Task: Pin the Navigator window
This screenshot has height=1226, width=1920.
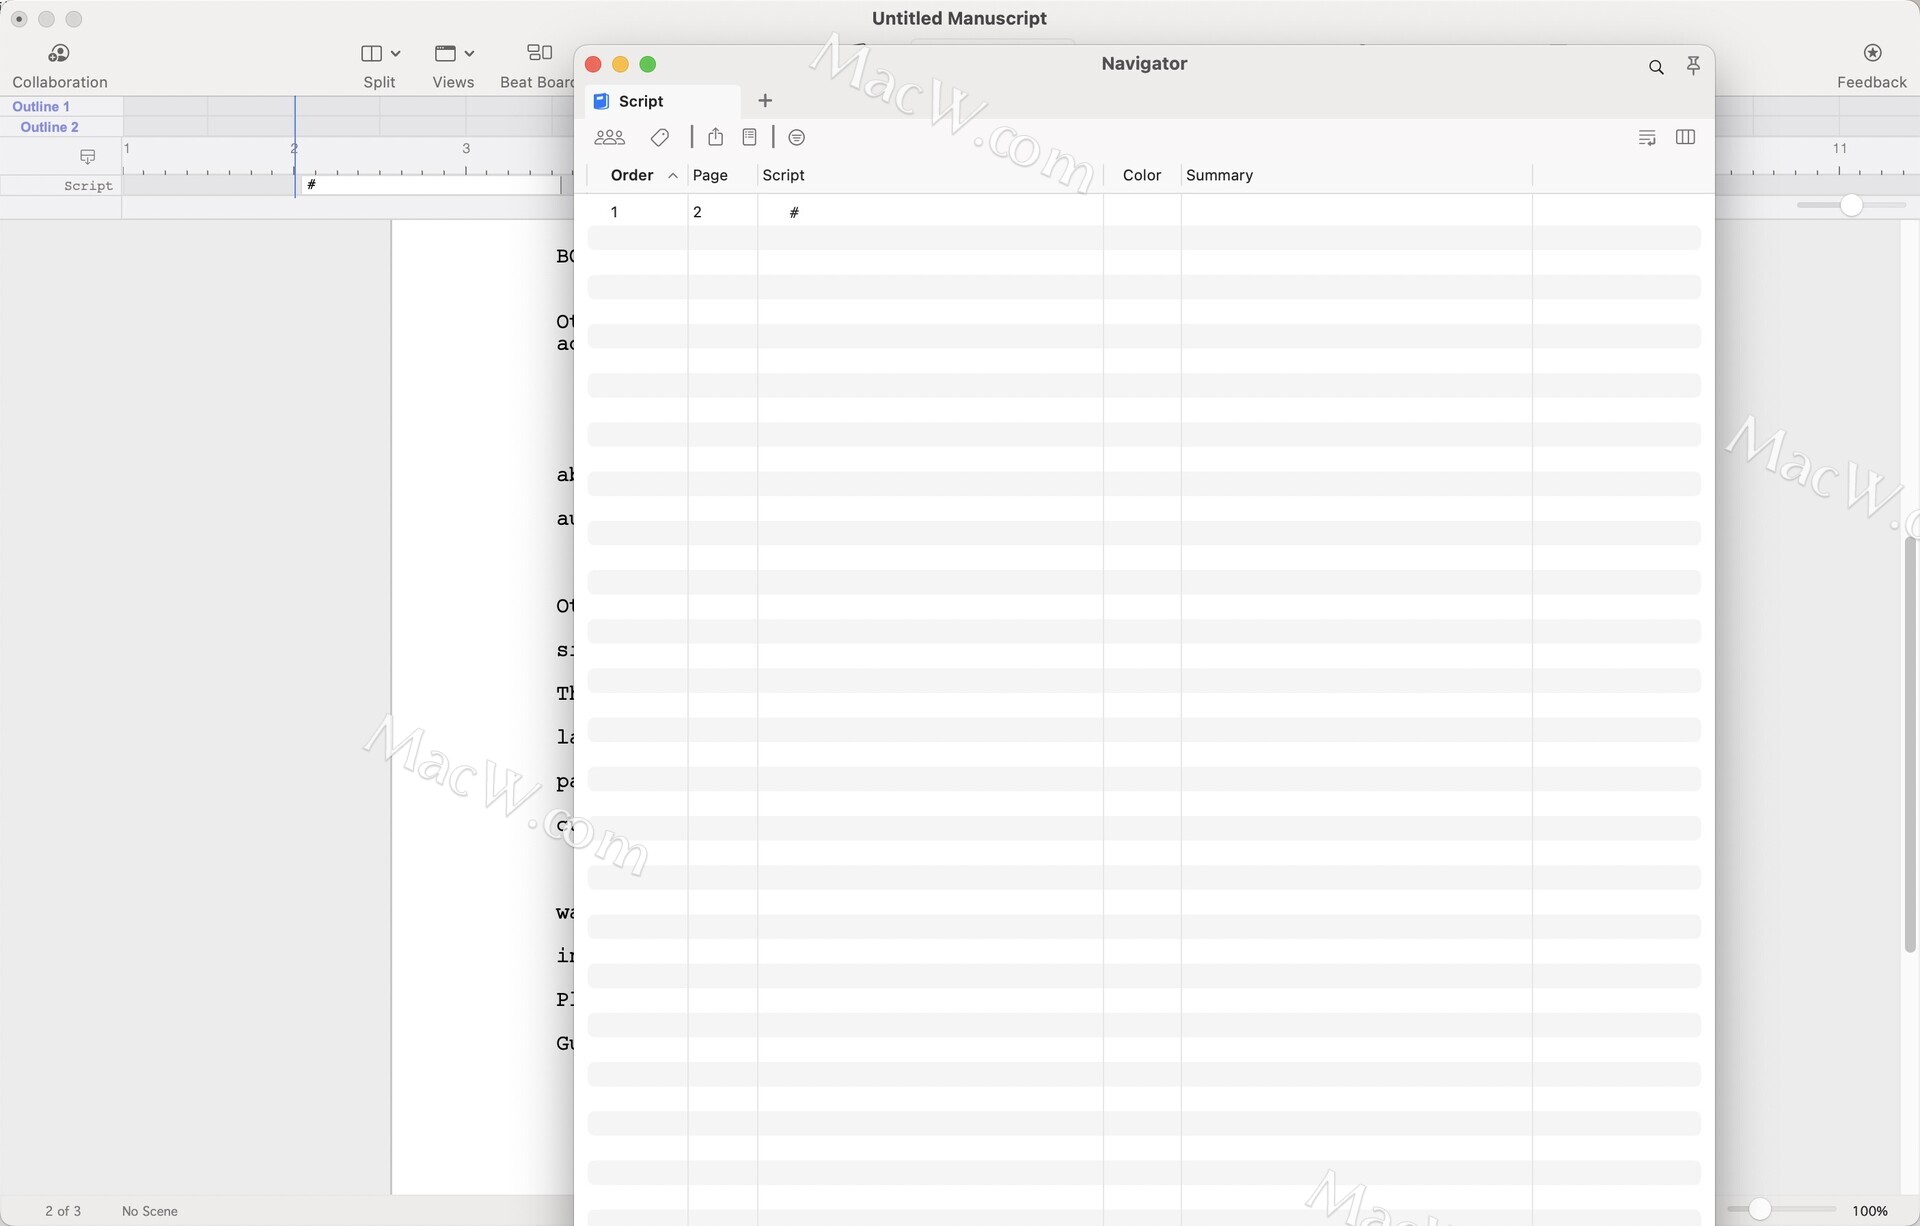Action: 1693,66
